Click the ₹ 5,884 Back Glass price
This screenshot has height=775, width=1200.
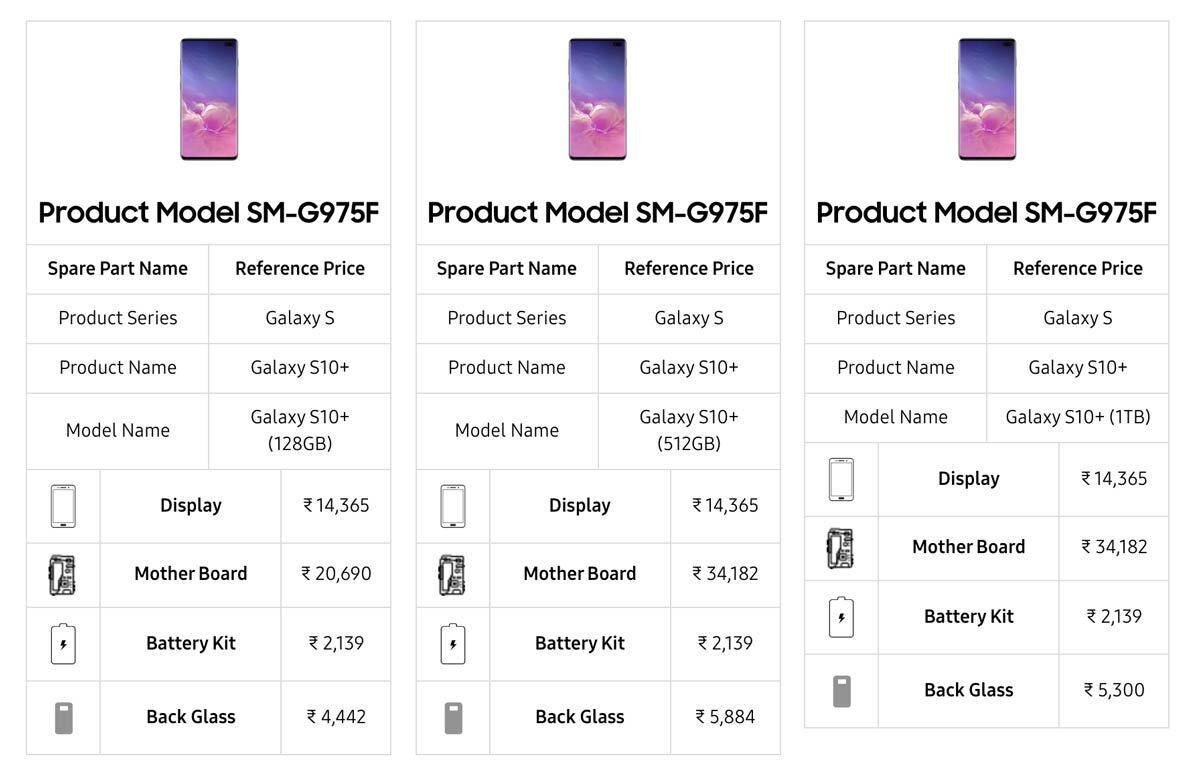click(x=725, y=717)
